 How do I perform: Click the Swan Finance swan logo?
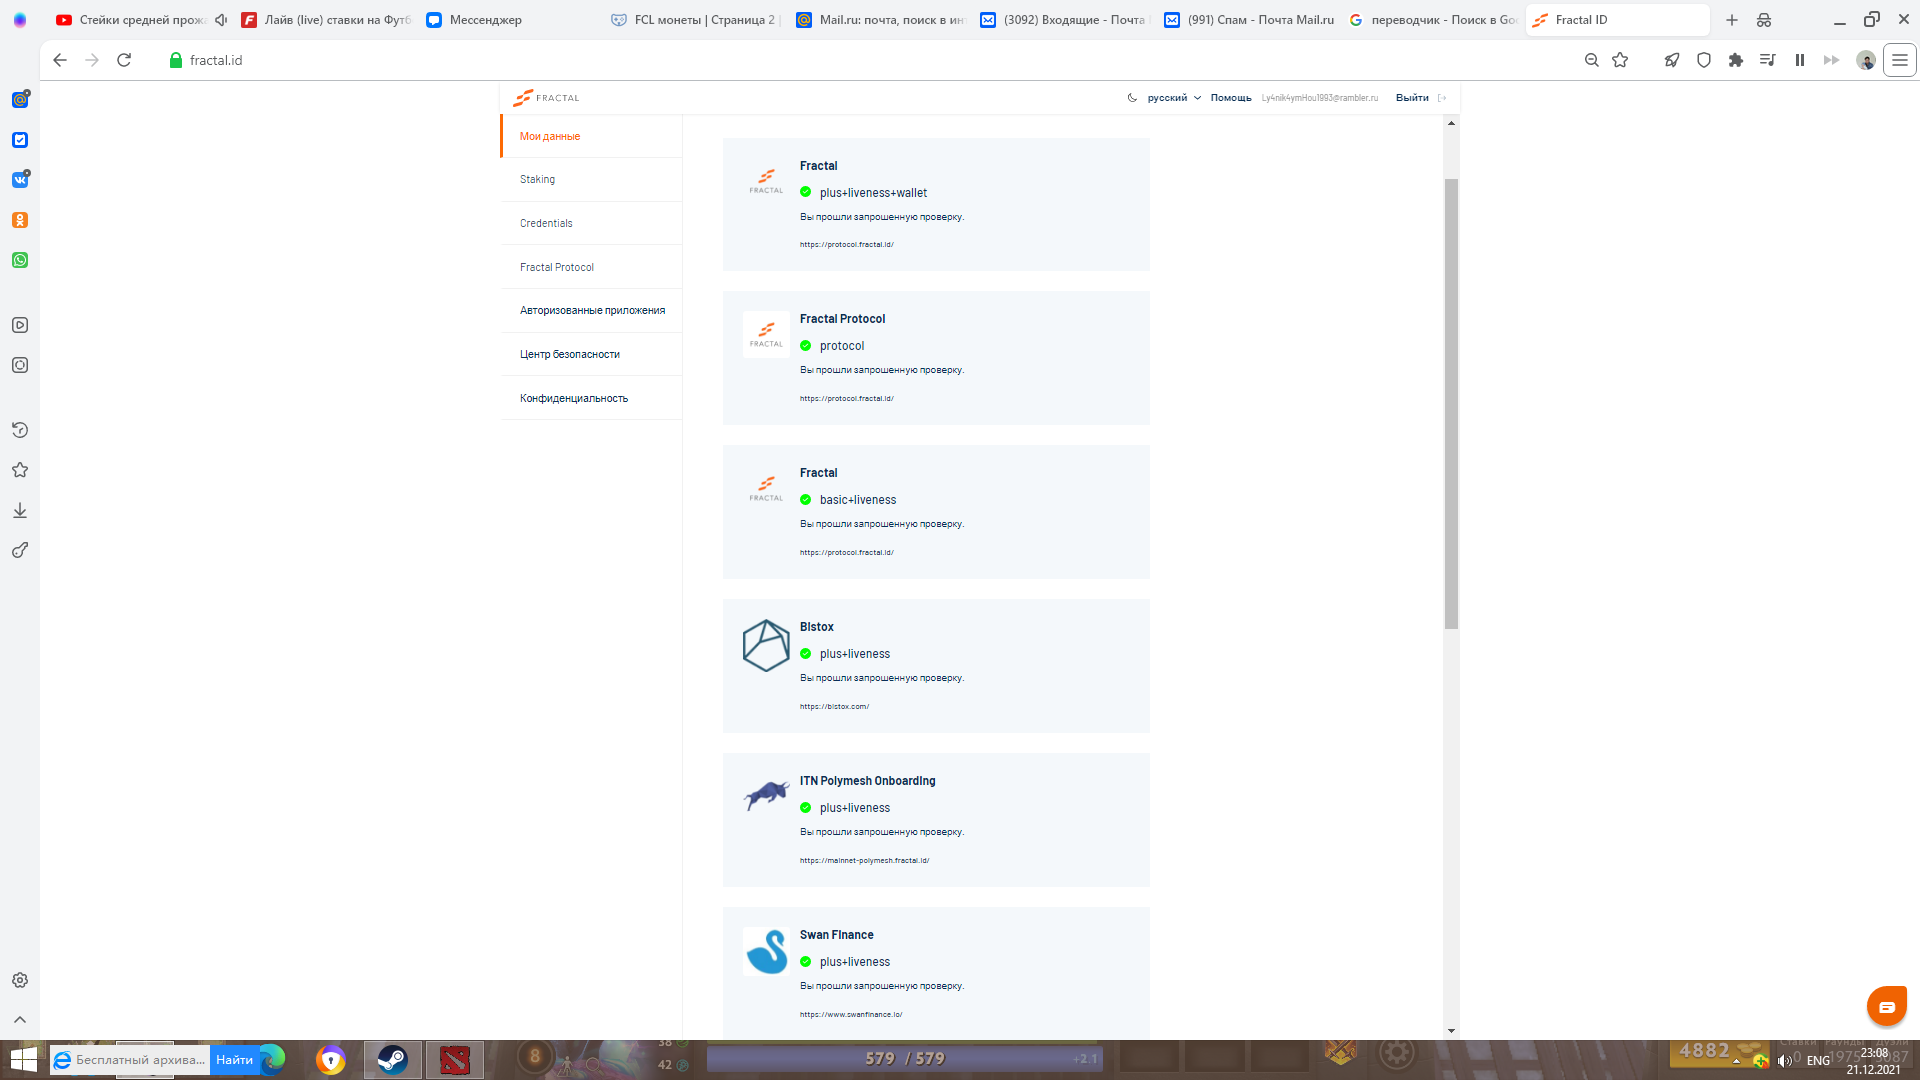click(x=766, y=952)
